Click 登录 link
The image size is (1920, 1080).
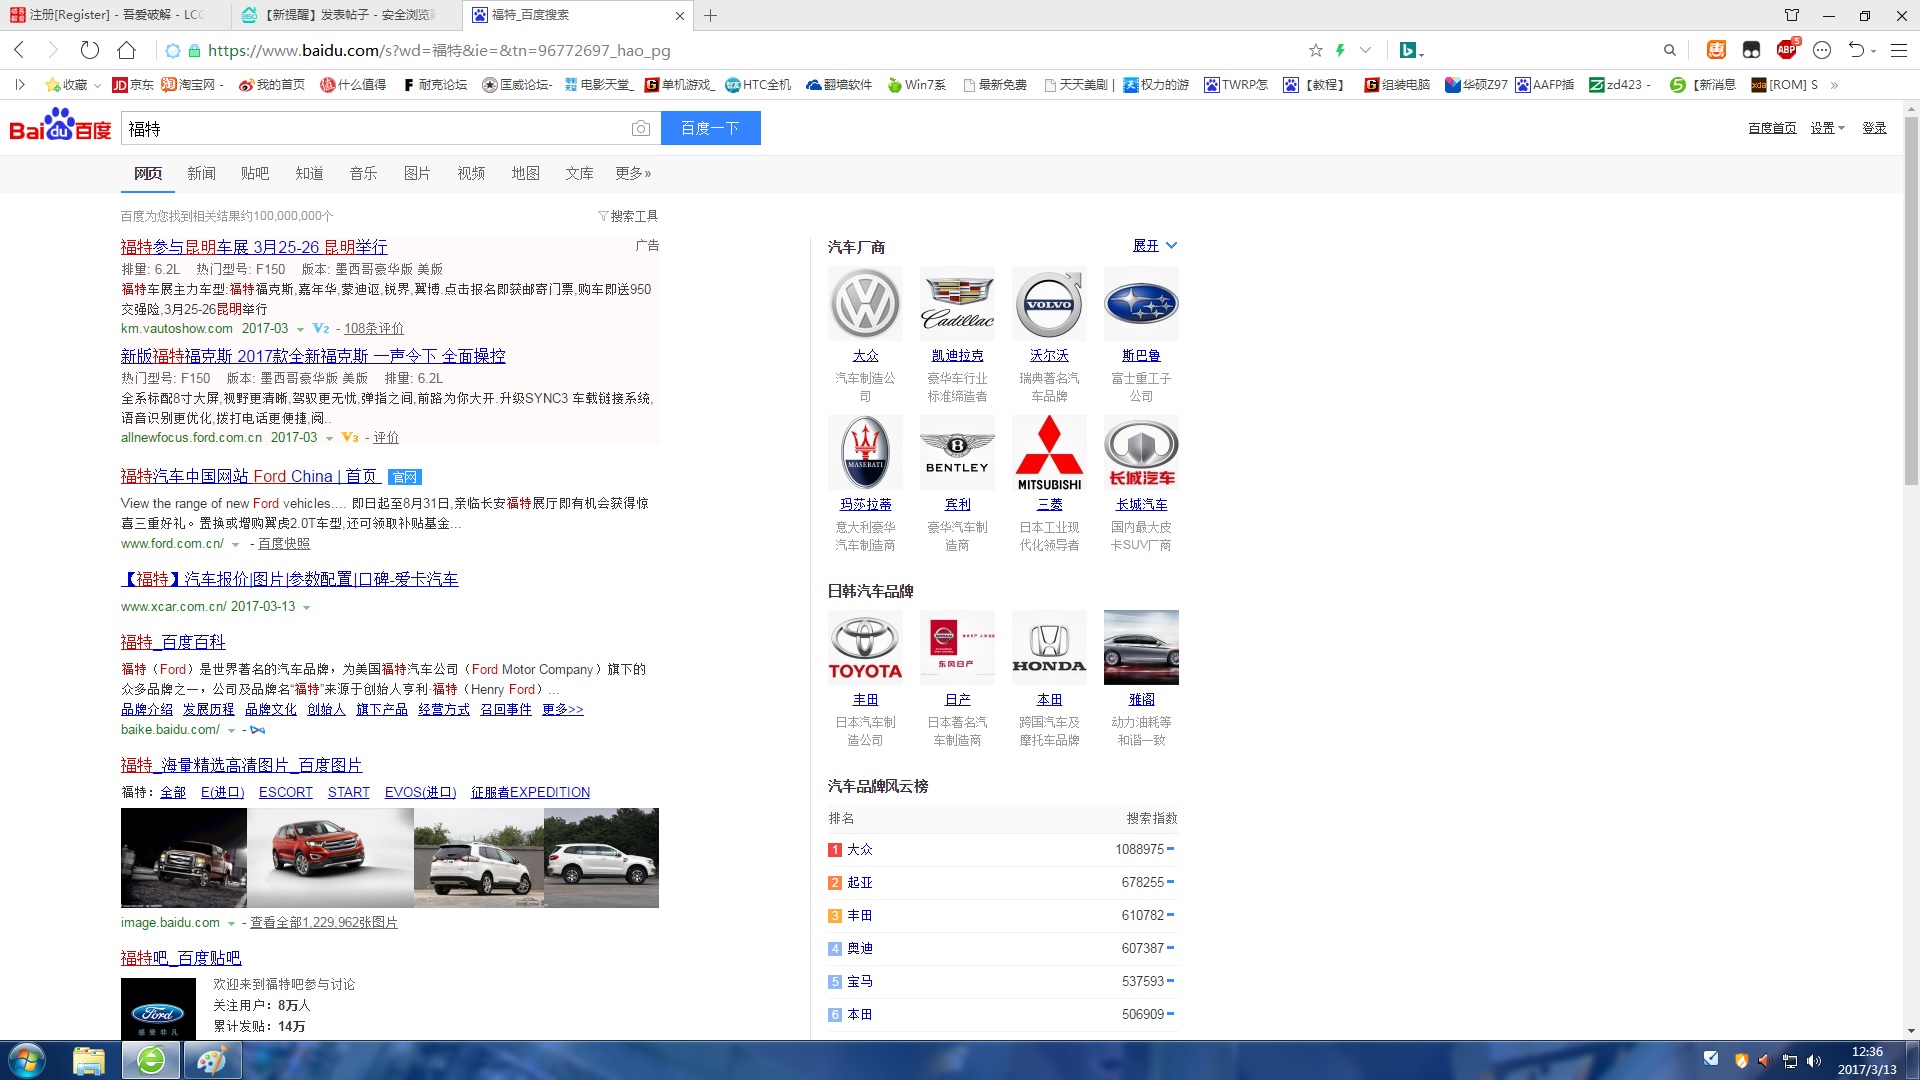(x=1874, y=128)
